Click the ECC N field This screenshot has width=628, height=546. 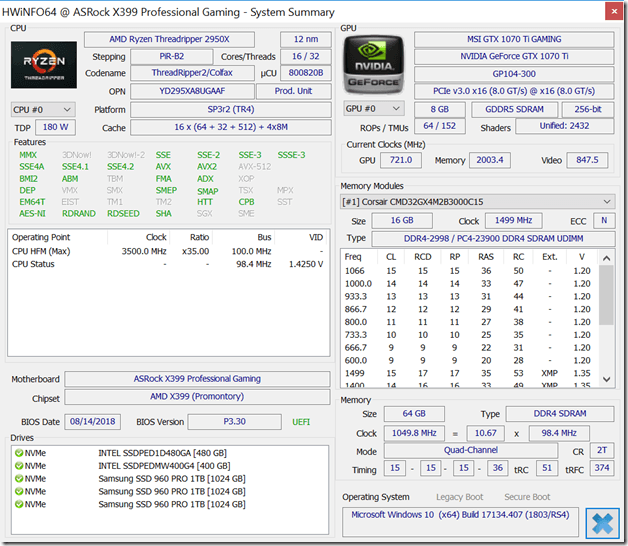tap(604, 221)
